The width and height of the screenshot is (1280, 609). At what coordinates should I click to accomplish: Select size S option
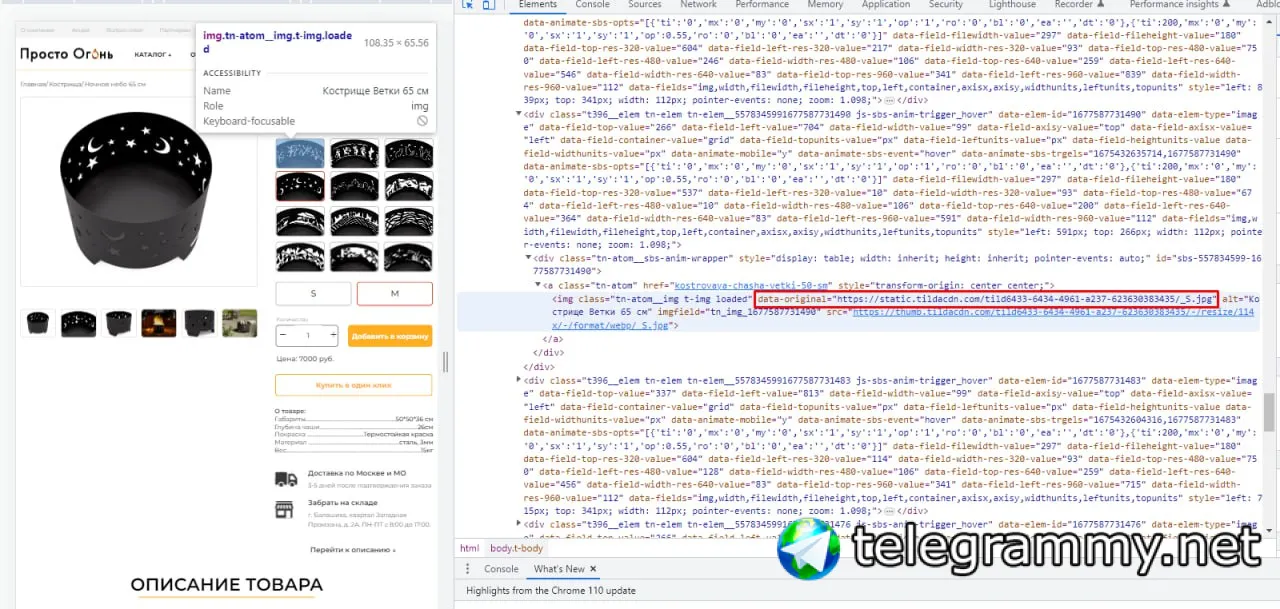click(313, 293)
